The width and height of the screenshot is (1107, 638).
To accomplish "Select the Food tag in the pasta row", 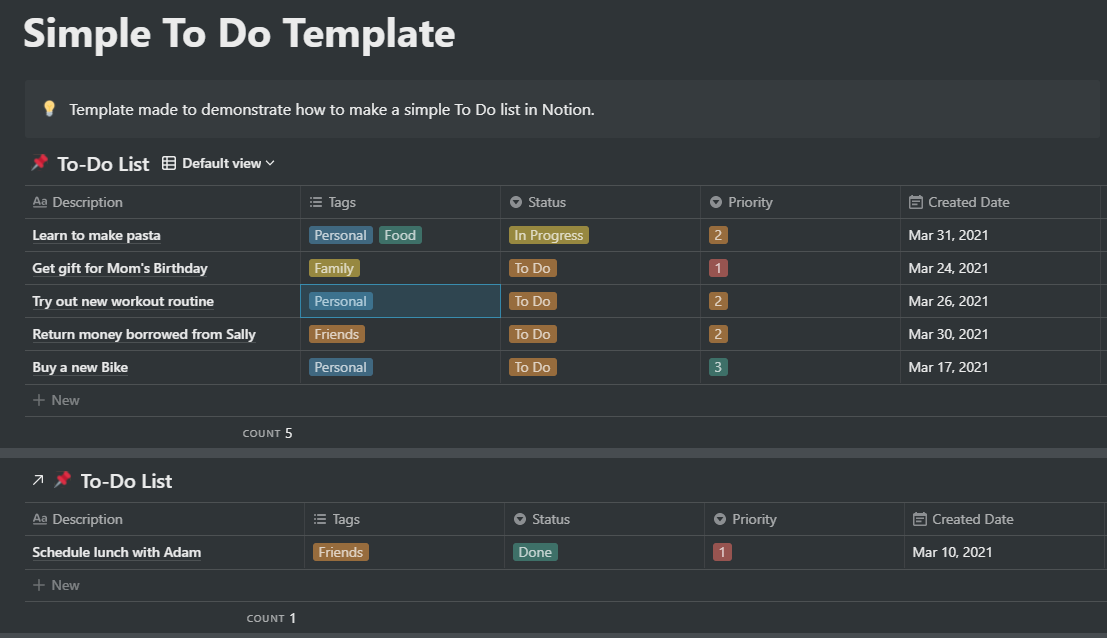I will coord(400,235).
